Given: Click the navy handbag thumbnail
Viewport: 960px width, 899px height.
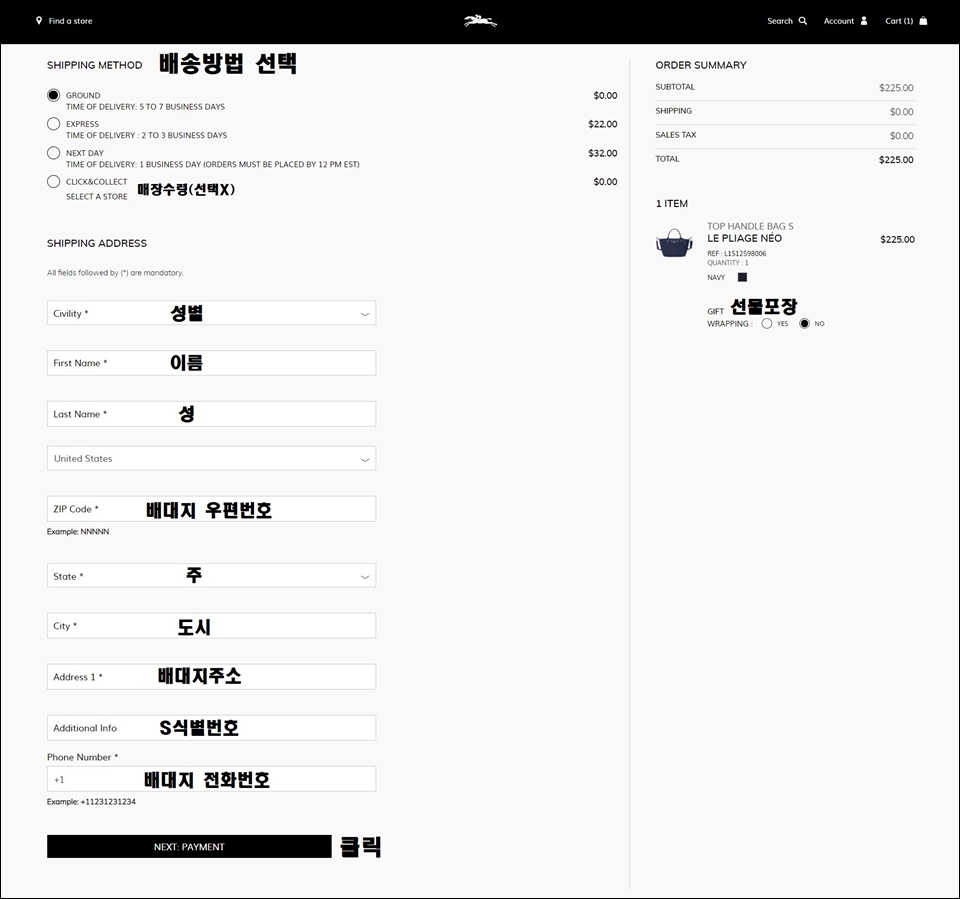Looking at the screenshot, I should 674,243.
